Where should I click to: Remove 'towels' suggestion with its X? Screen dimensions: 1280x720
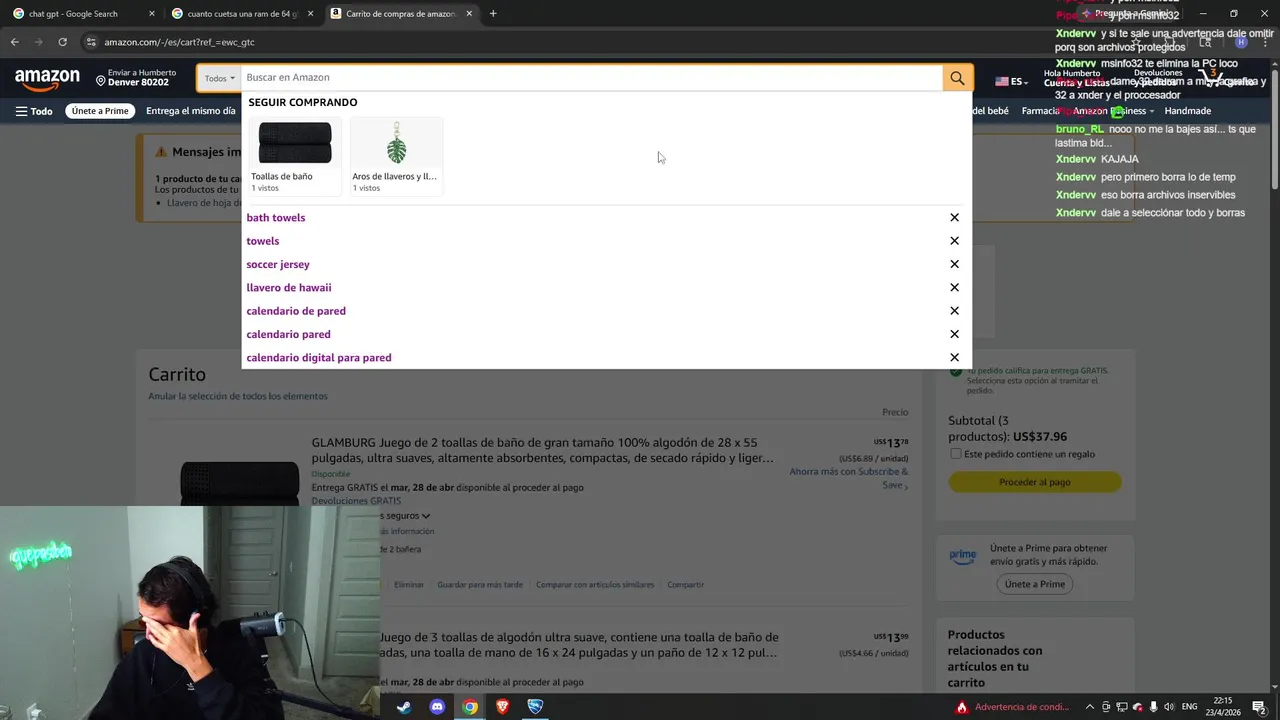point(954,241)
